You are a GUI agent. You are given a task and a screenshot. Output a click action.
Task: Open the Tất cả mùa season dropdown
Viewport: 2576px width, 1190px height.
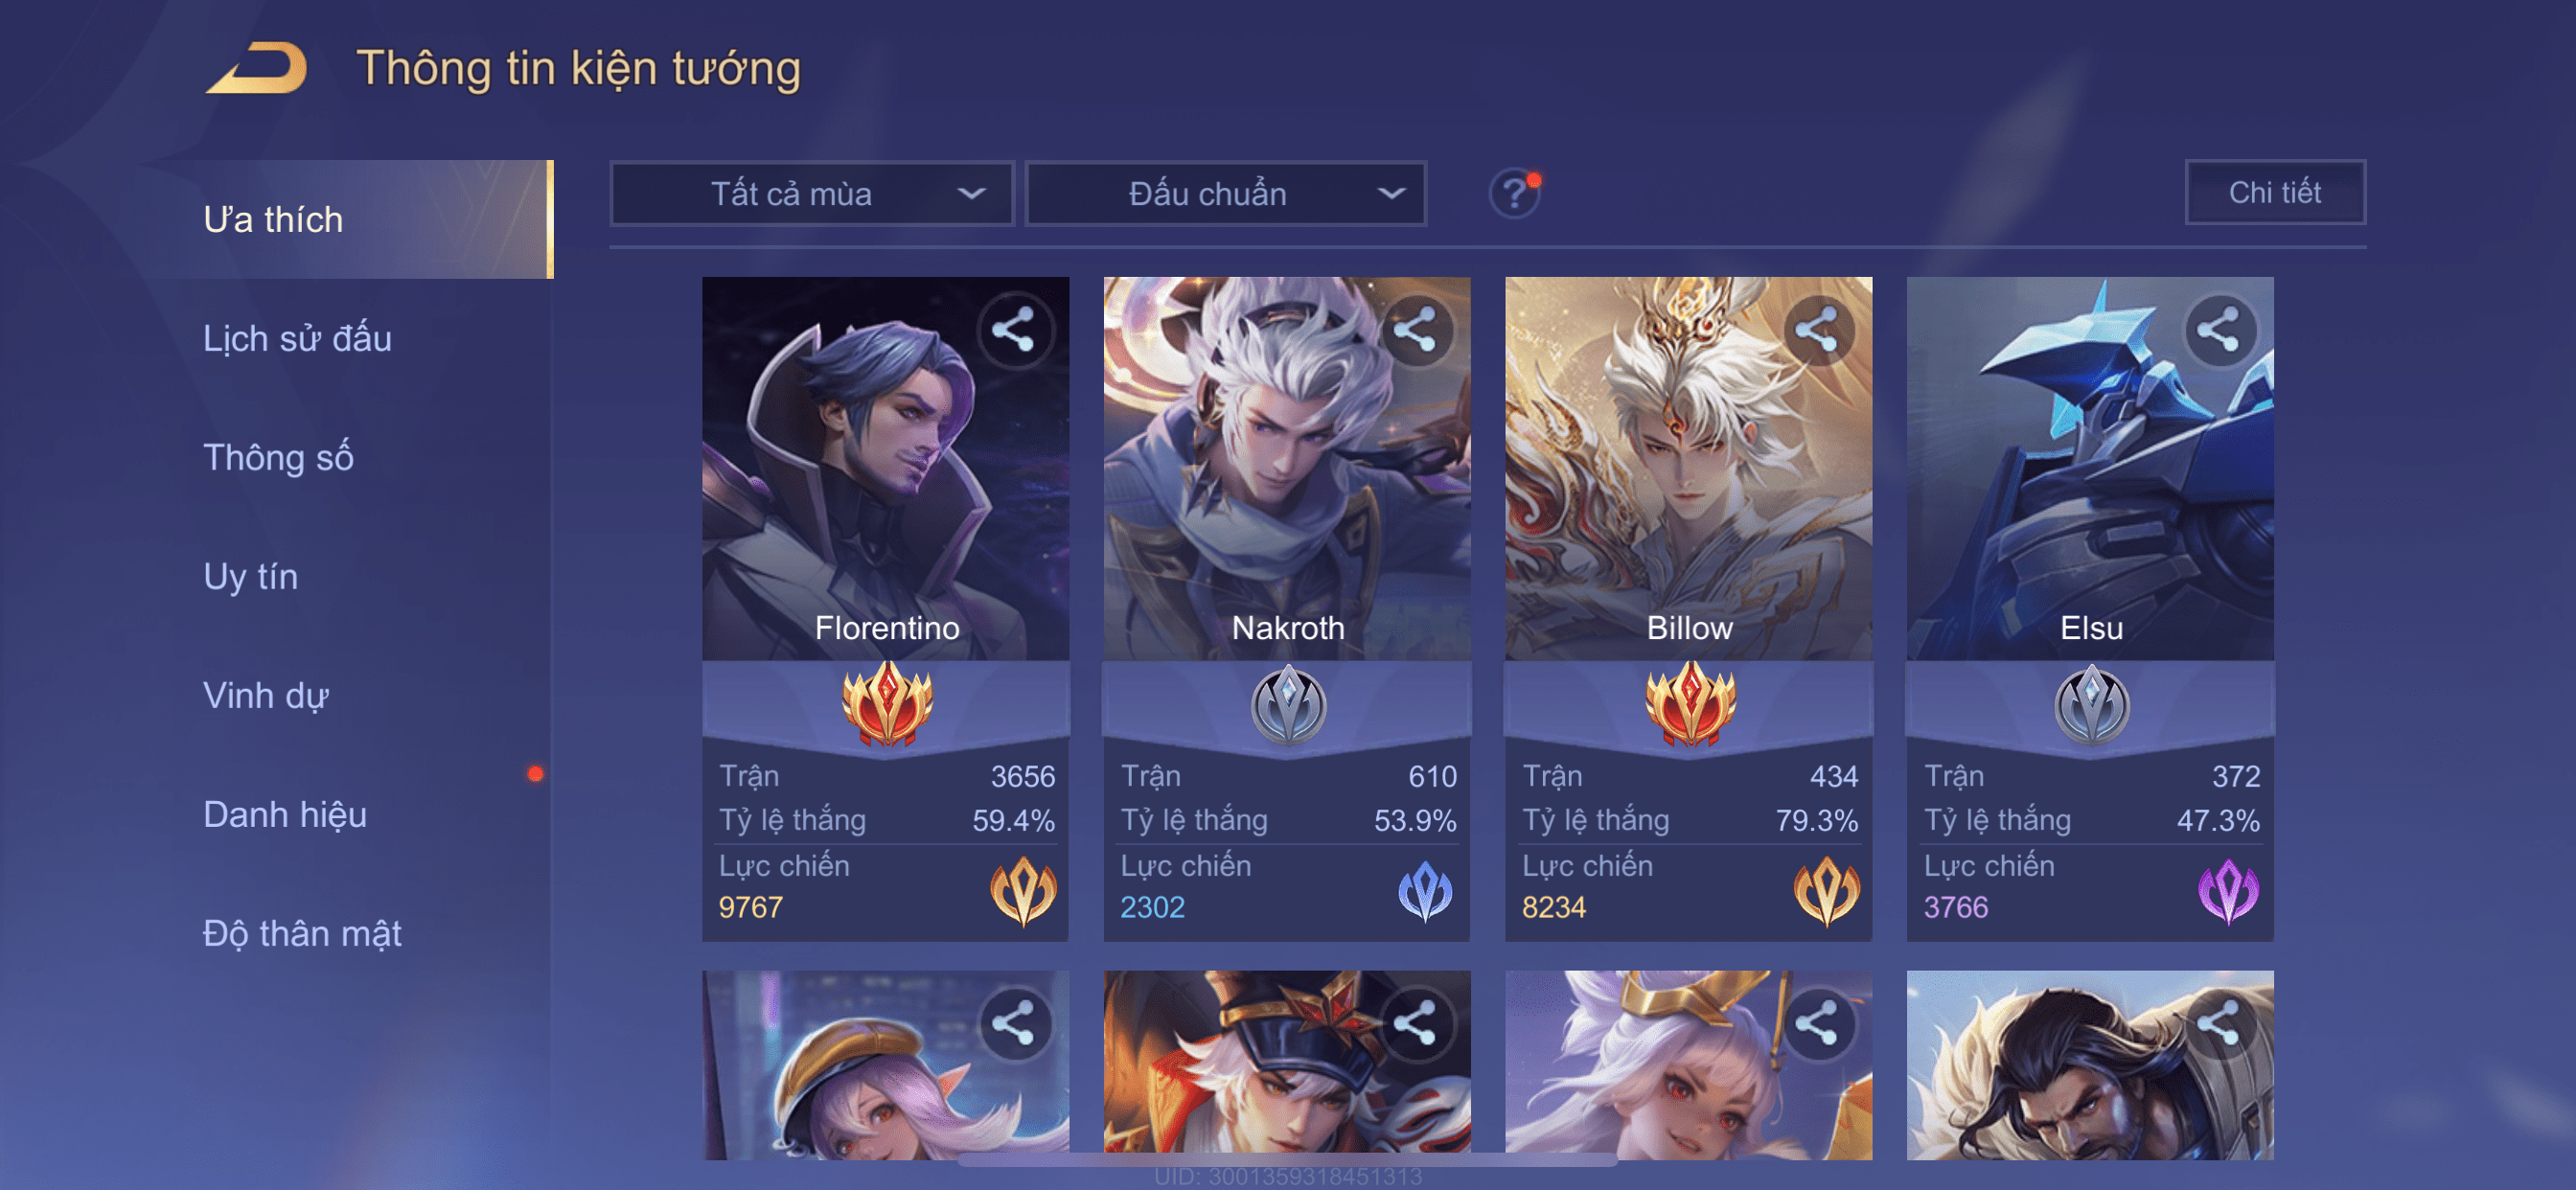point(812,194)
